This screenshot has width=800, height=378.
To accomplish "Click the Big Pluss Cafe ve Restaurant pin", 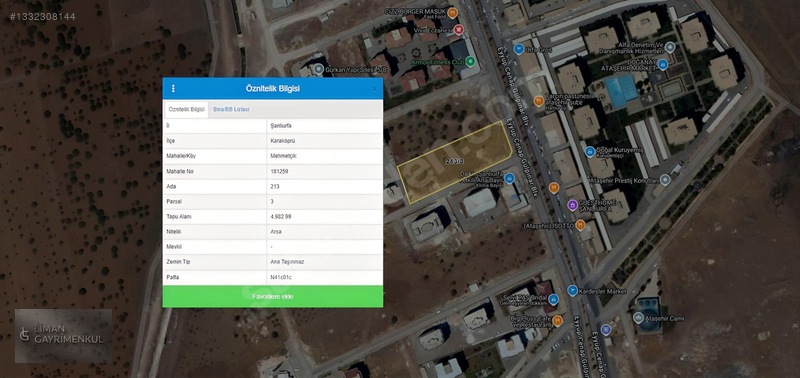I will point(557,321).
